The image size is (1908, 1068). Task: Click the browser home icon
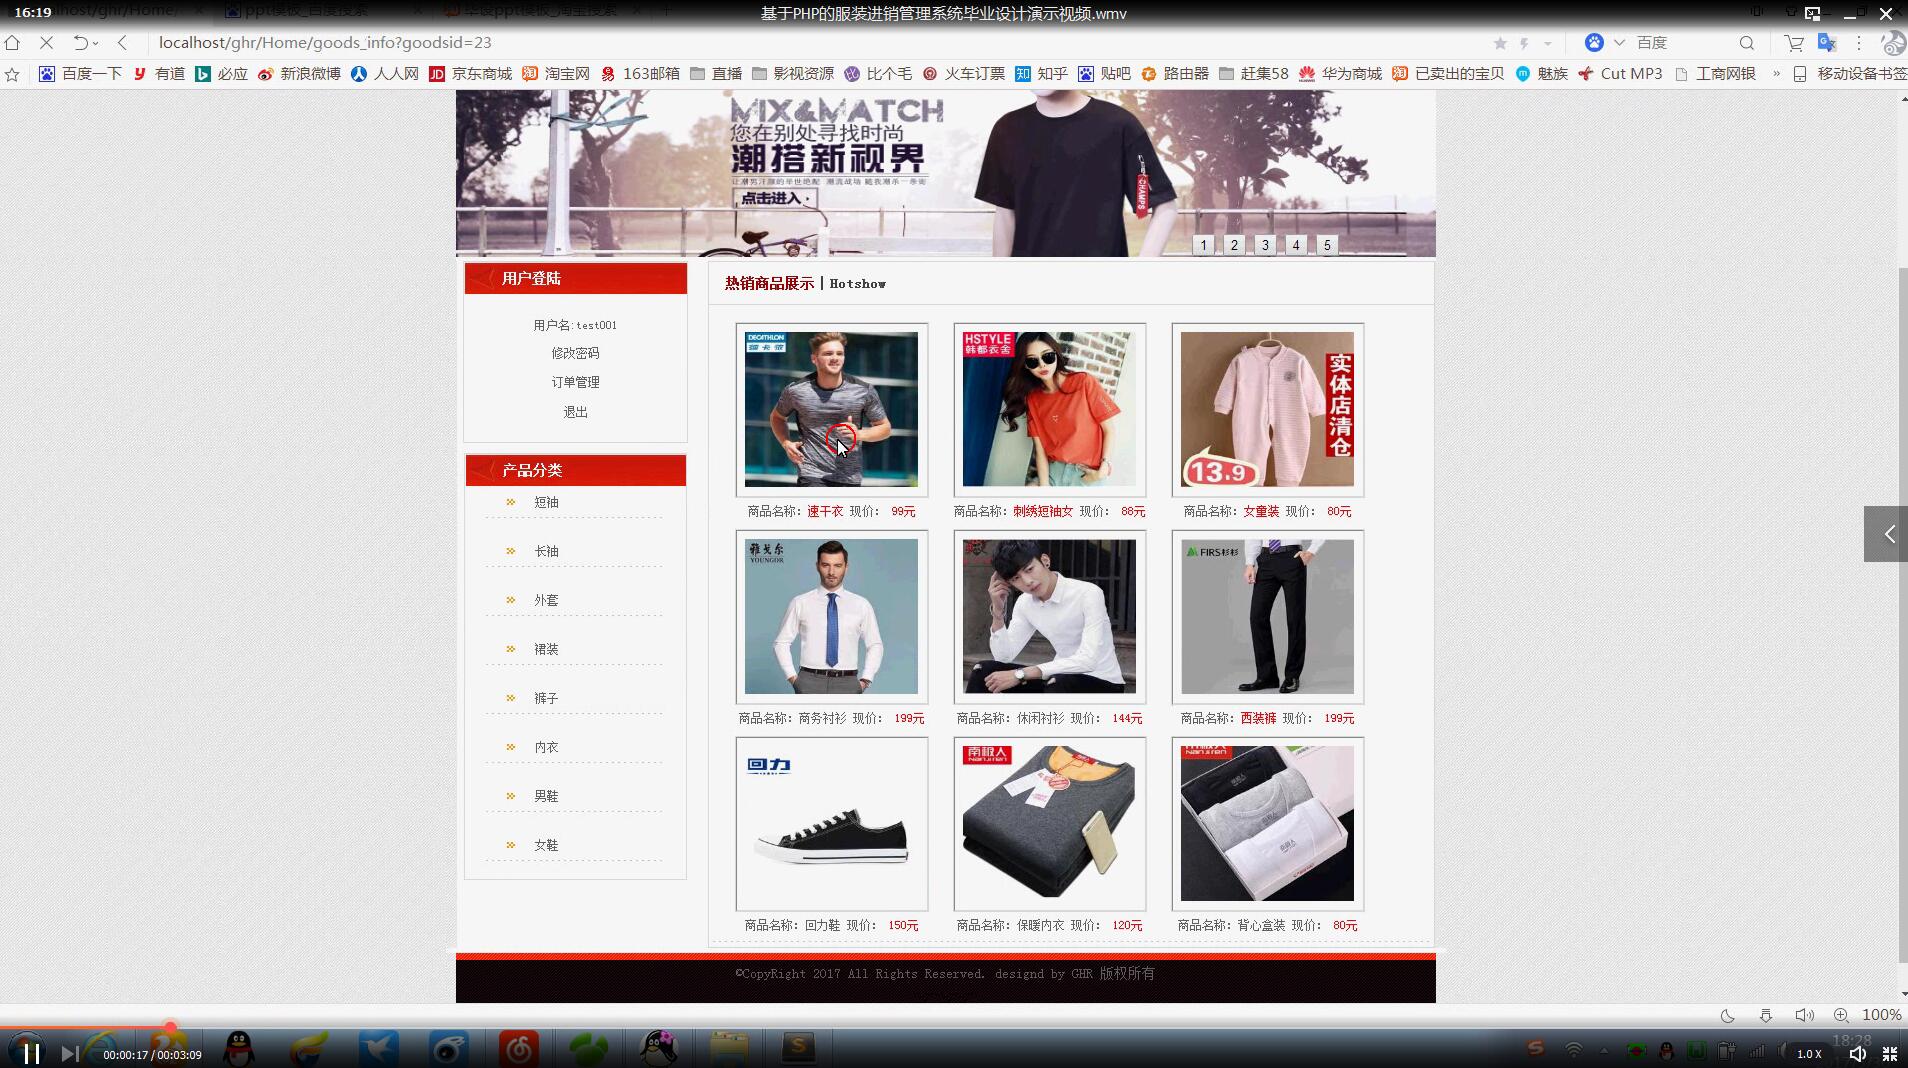[x=12, y=43]
